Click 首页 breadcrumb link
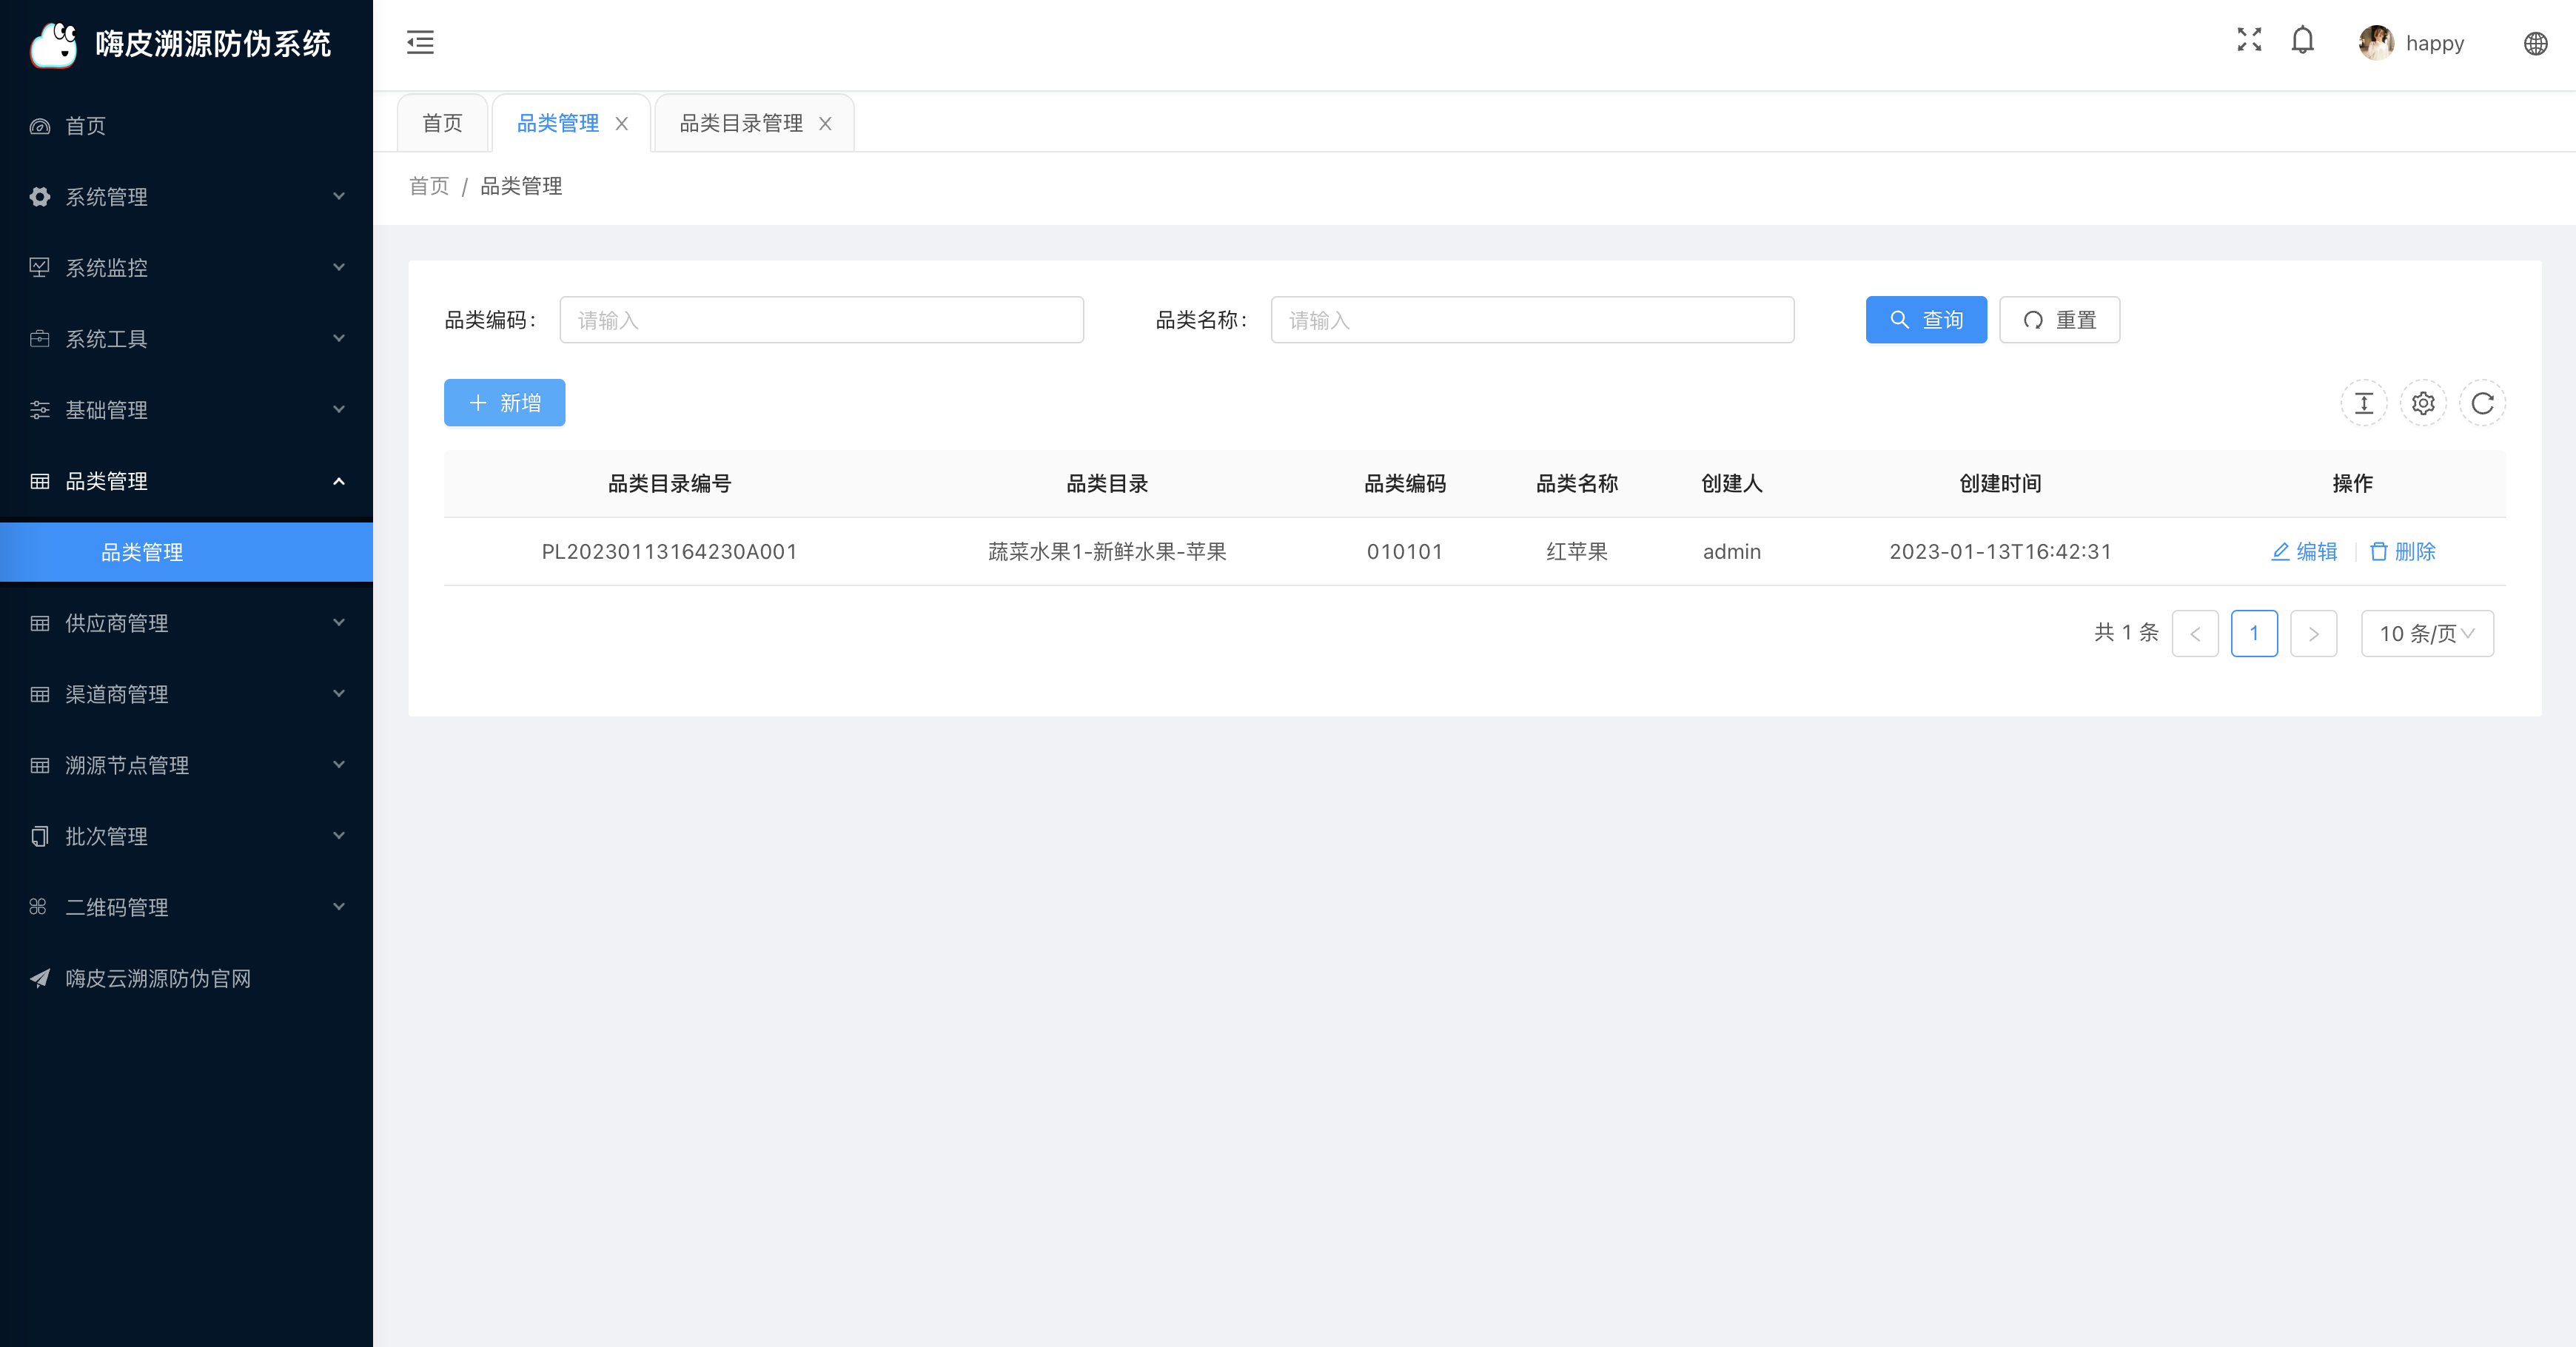2576x1347 pixels. 429,186
